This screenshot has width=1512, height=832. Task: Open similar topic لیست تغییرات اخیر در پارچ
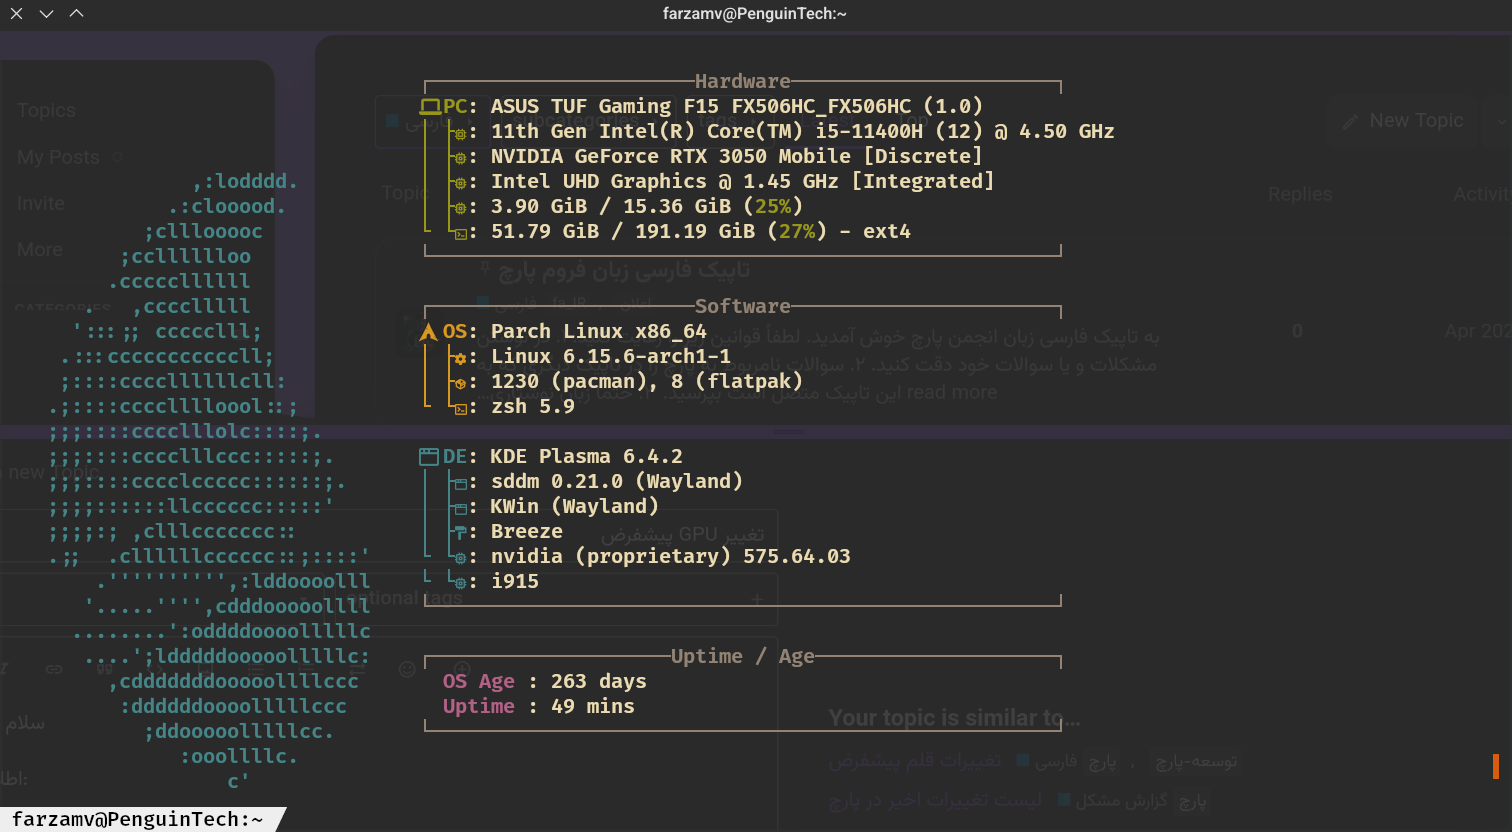pyautogui.click(x=935, y=800)
